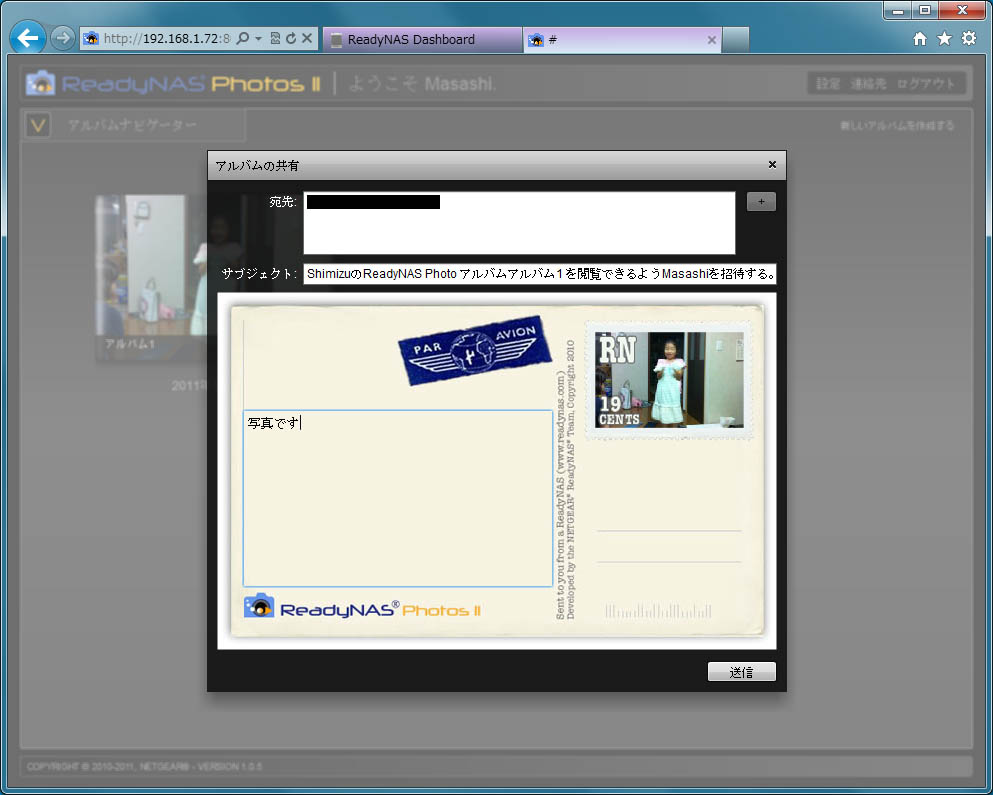993x795 pixels.
Task: Expand the アルバムナビゲーター chevron
Action: click(38, 126)
